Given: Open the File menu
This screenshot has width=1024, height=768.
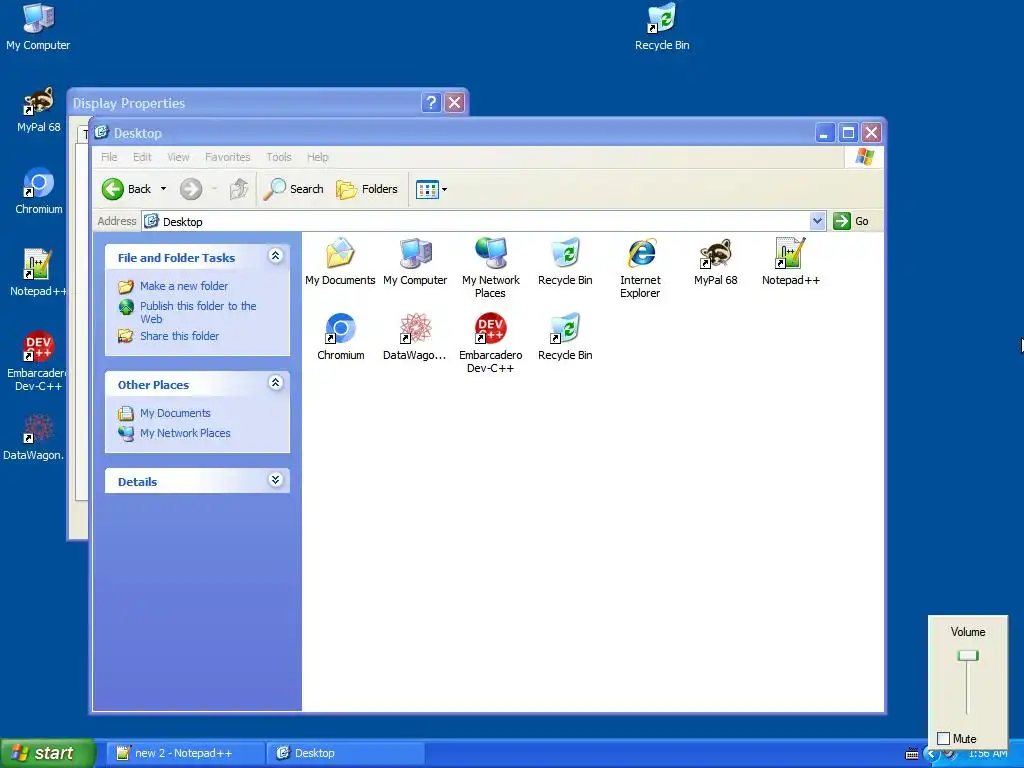Looking at the screenshot, I should [109, 157].
